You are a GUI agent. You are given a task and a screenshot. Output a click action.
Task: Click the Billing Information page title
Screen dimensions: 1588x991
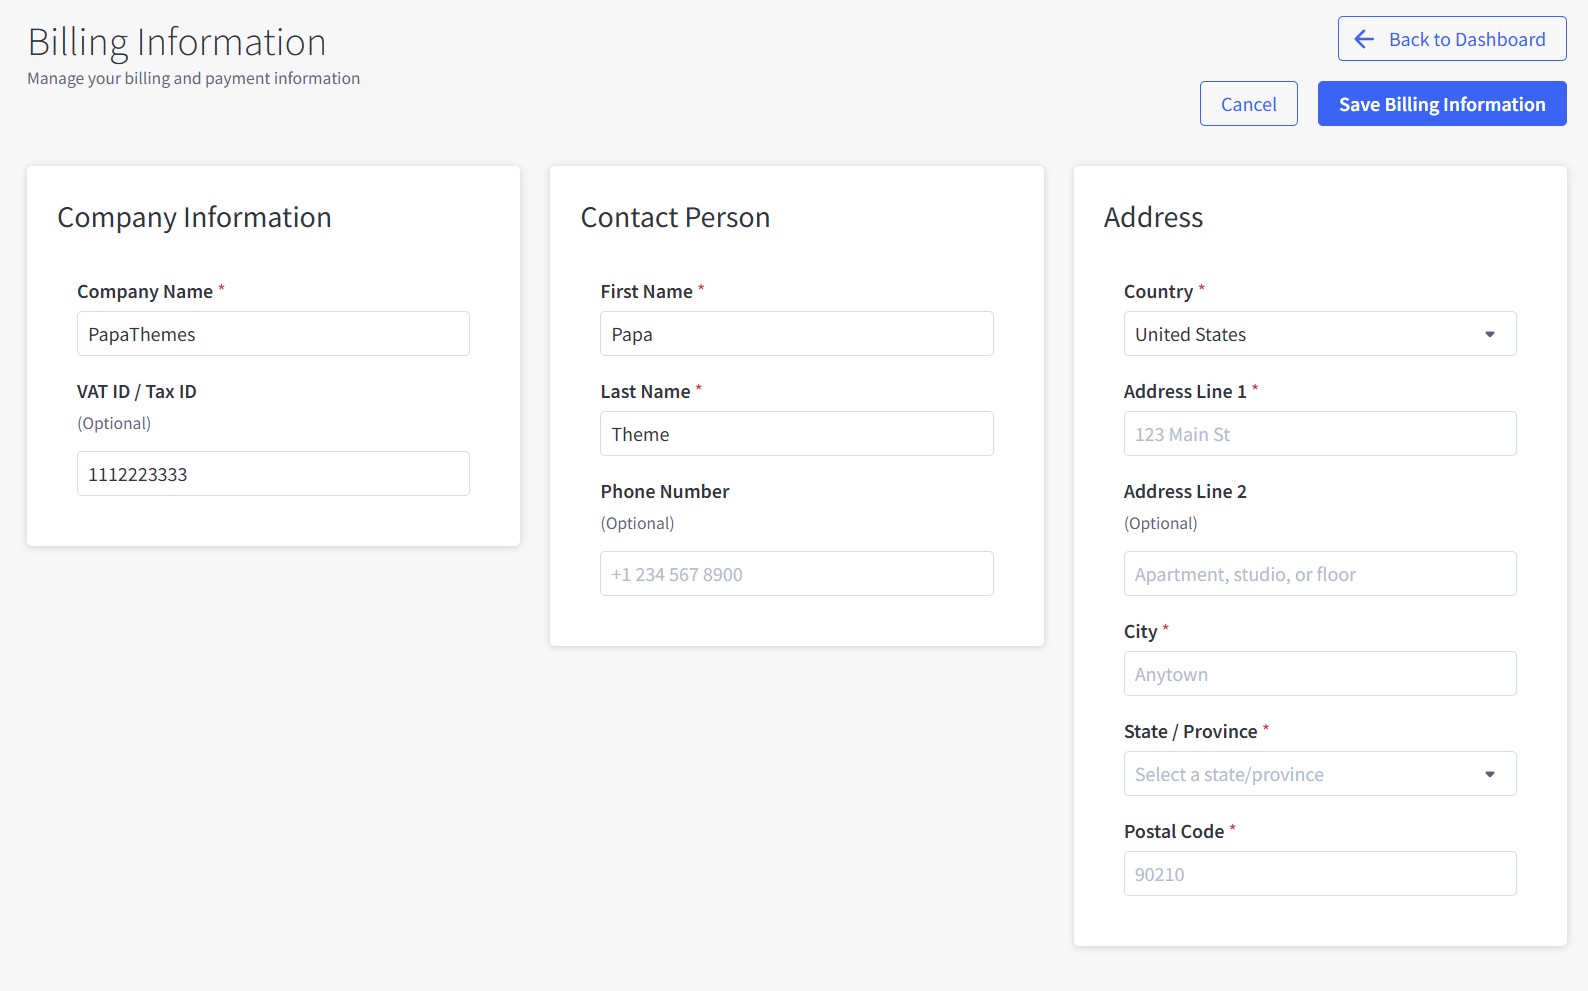(177, 42)
